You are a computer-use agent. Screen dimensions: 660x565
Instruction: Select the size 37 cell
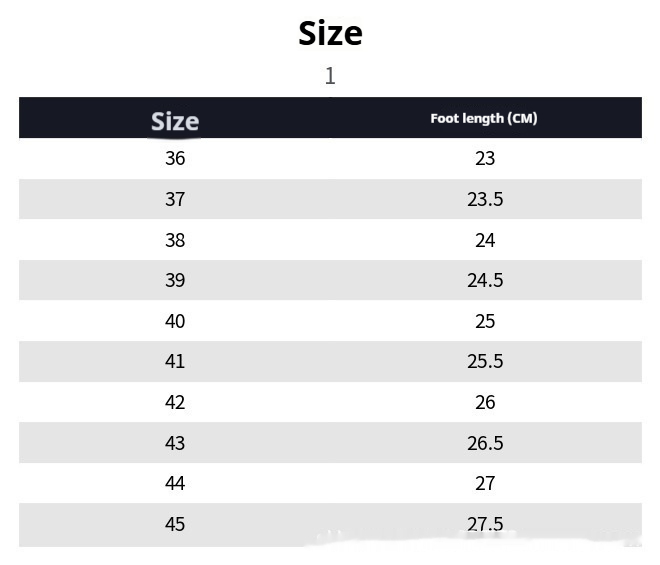tap(175, 199)
